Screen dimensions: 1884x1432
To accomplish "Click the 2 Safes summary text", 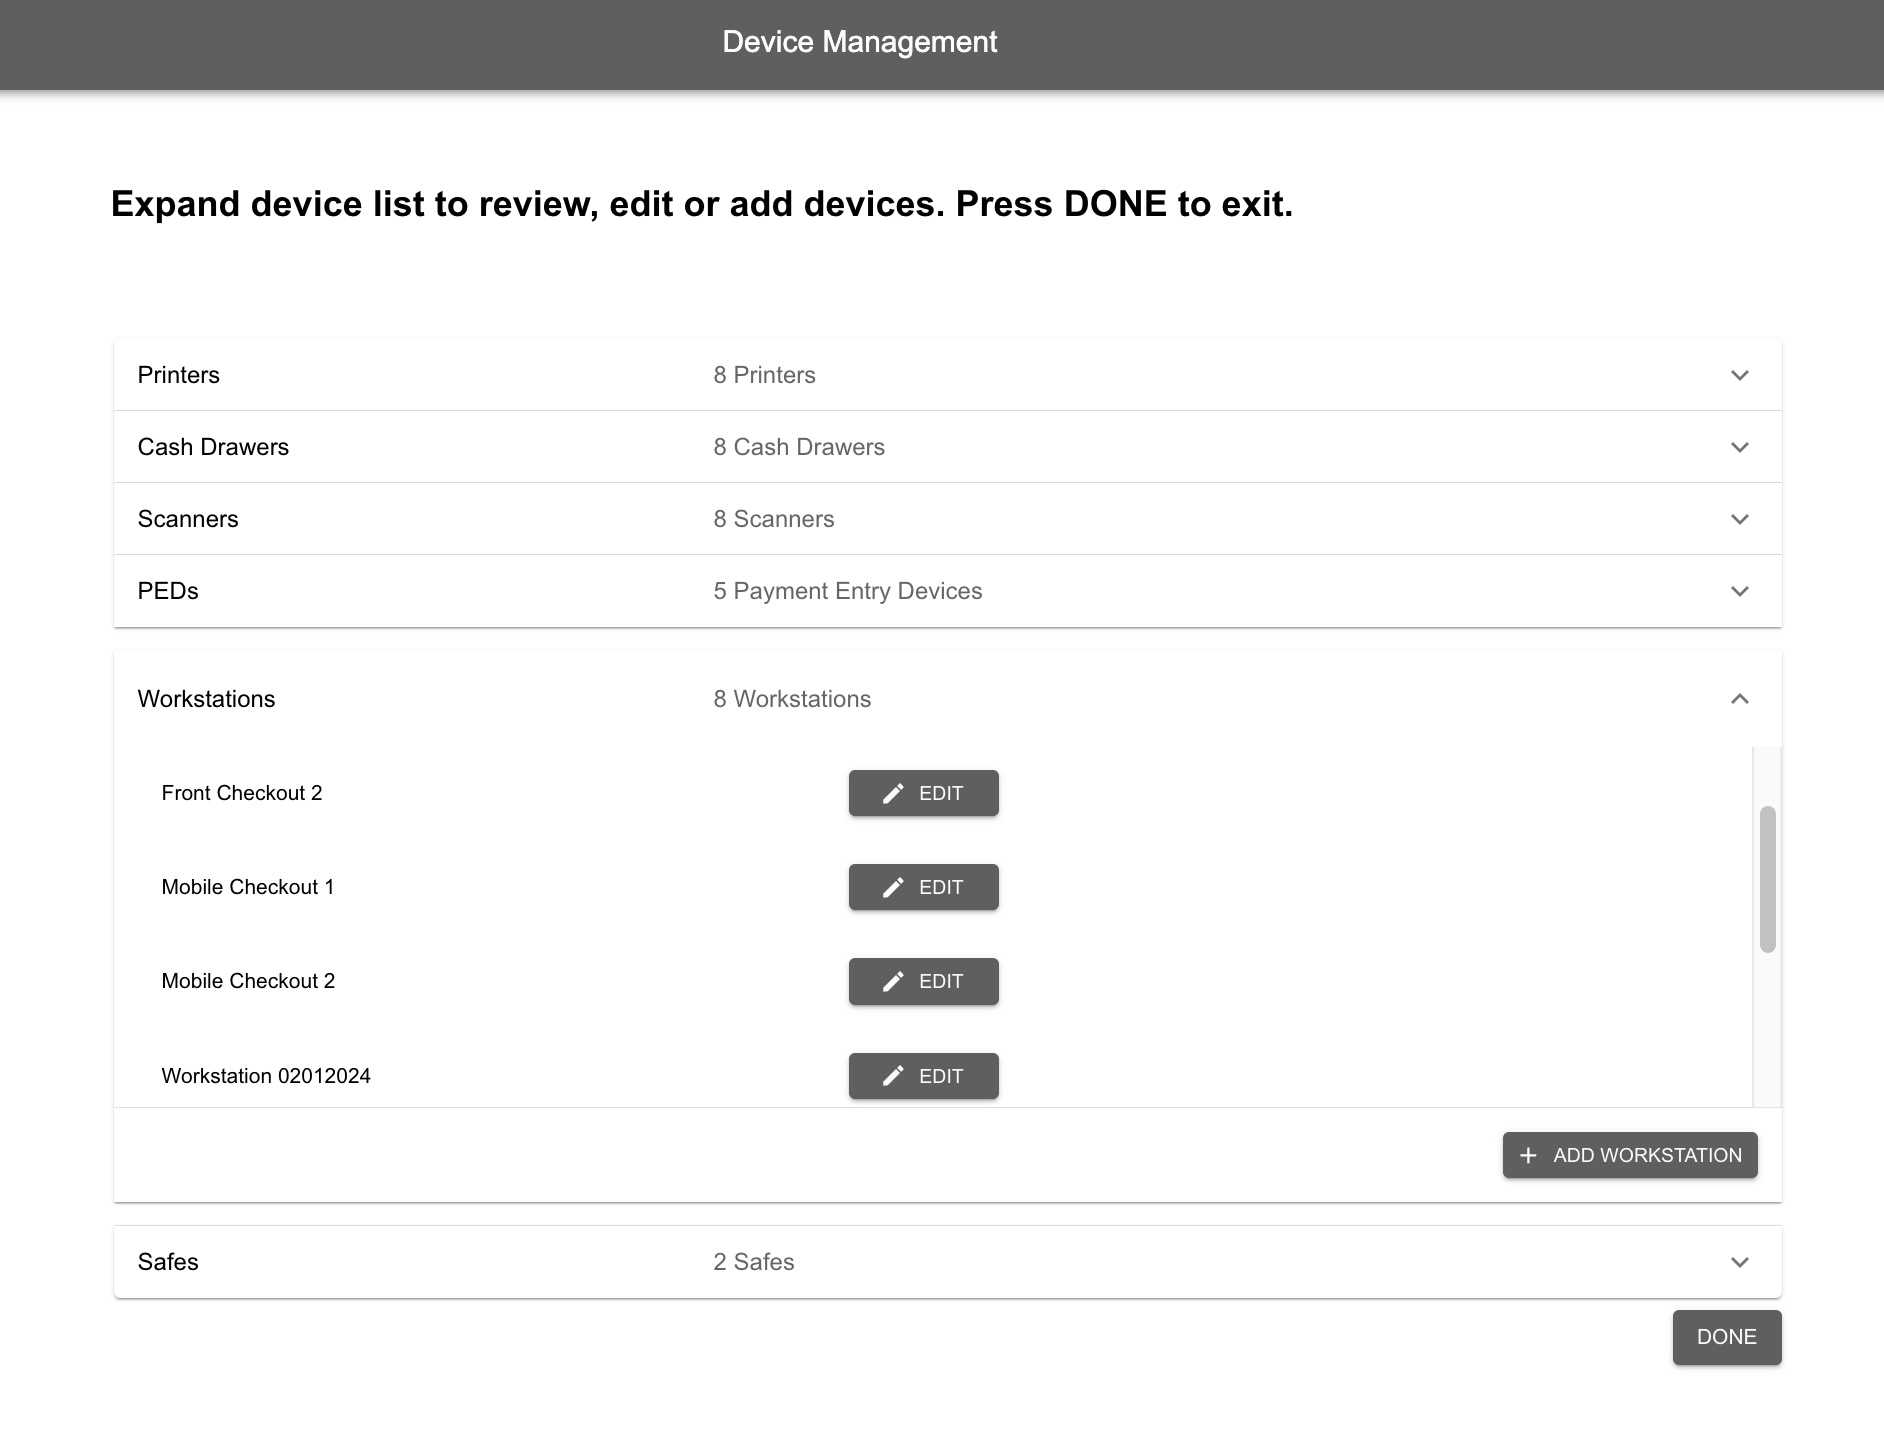I will (754, 1262).
